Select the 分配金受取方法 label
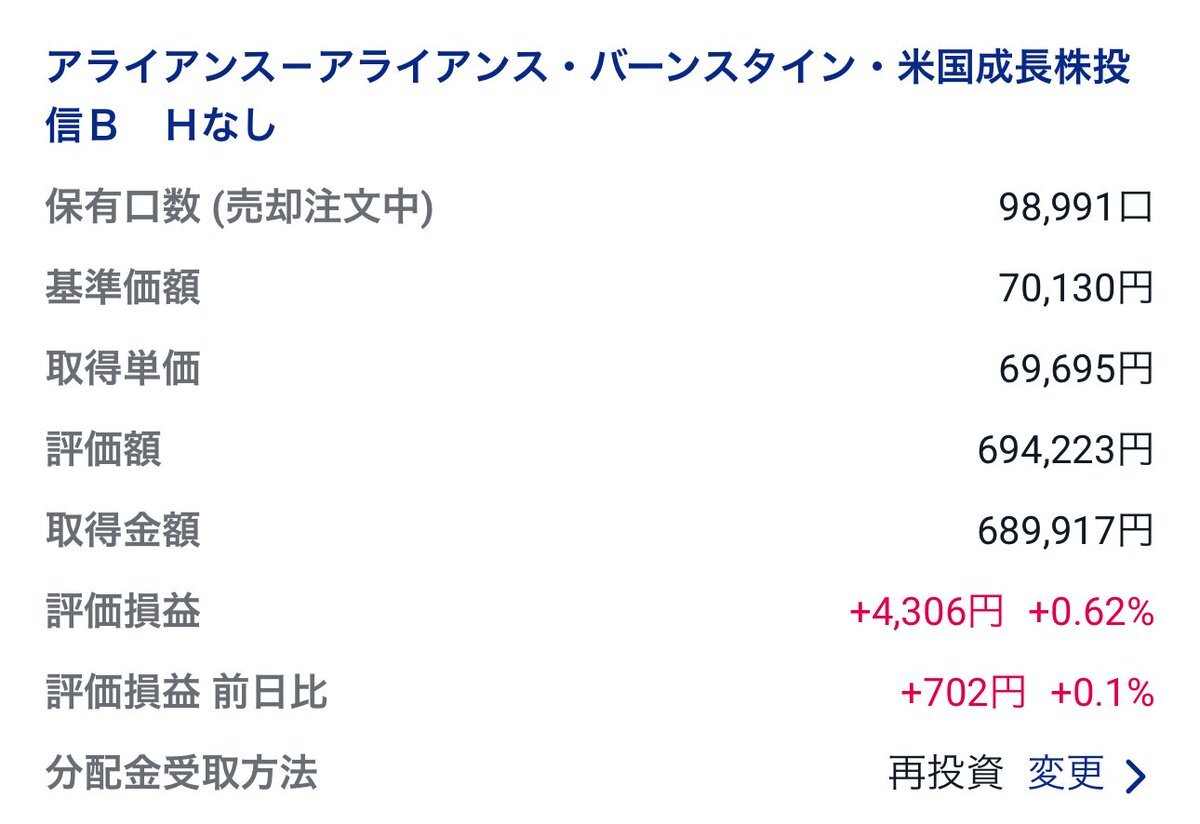Viewport: 1200px width, 824px height. [x=182, y=773]
